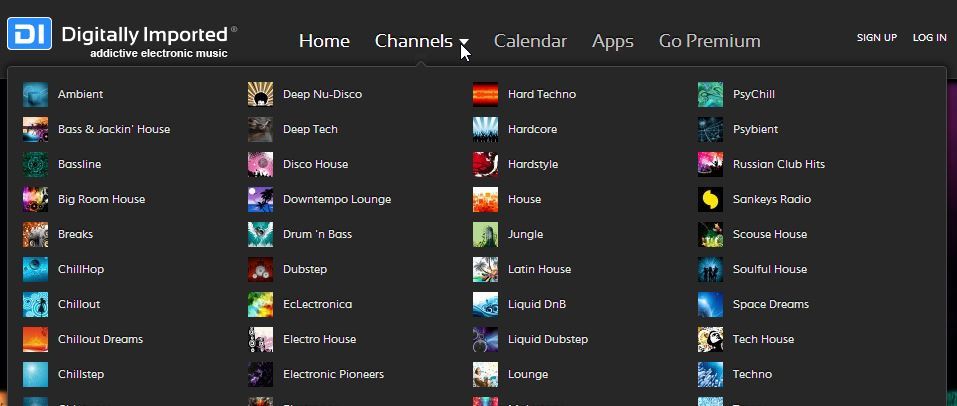
Task: Open the Lounge channel link
Action: 528,375
